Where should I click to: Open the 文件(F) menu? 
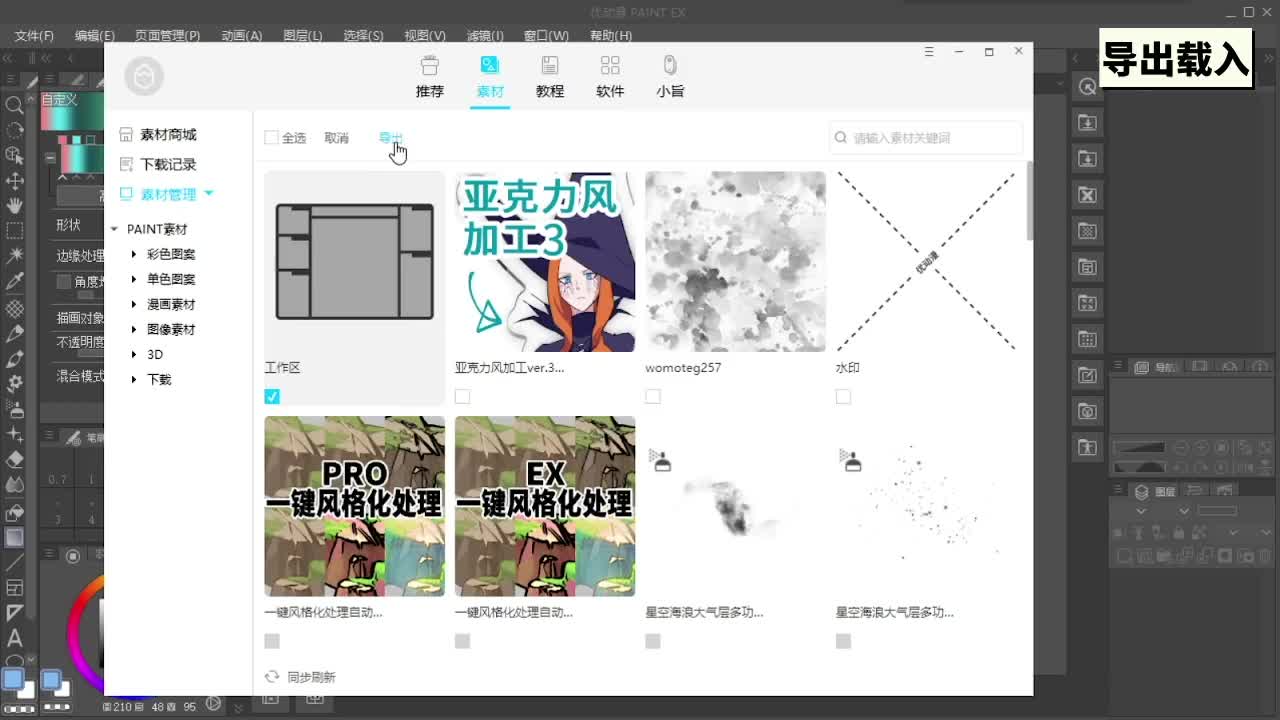click(x=34, y=35)
